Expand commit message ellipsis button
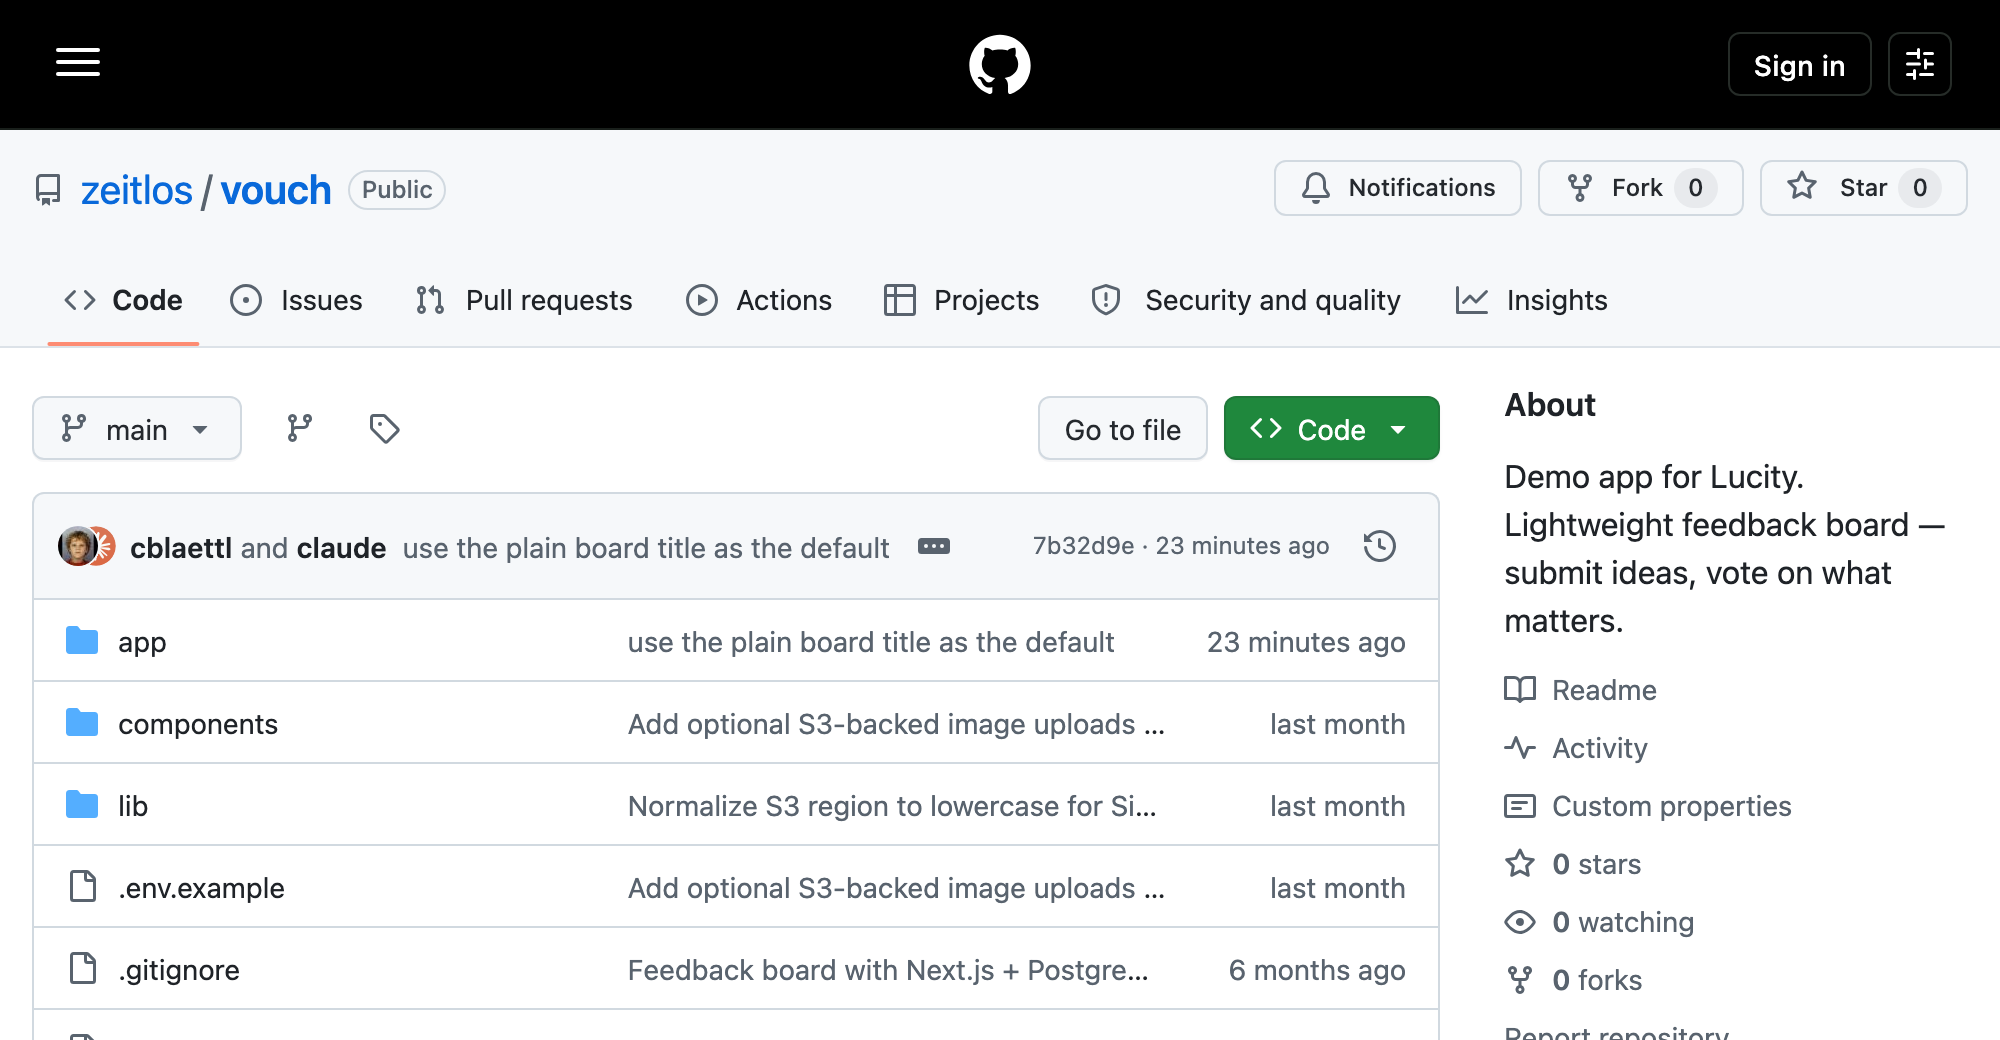This screenshot has height=1040, width=2000. tap(934, 546)
